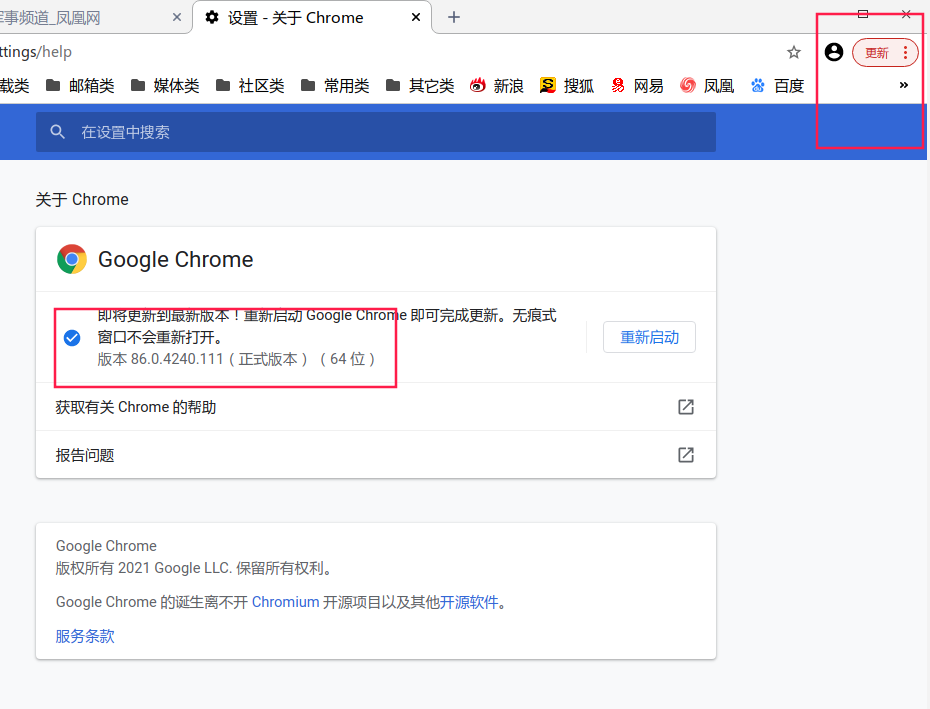Click the bookmark star icon
Screen dimensions: 930x709
[x=794, y=52]
